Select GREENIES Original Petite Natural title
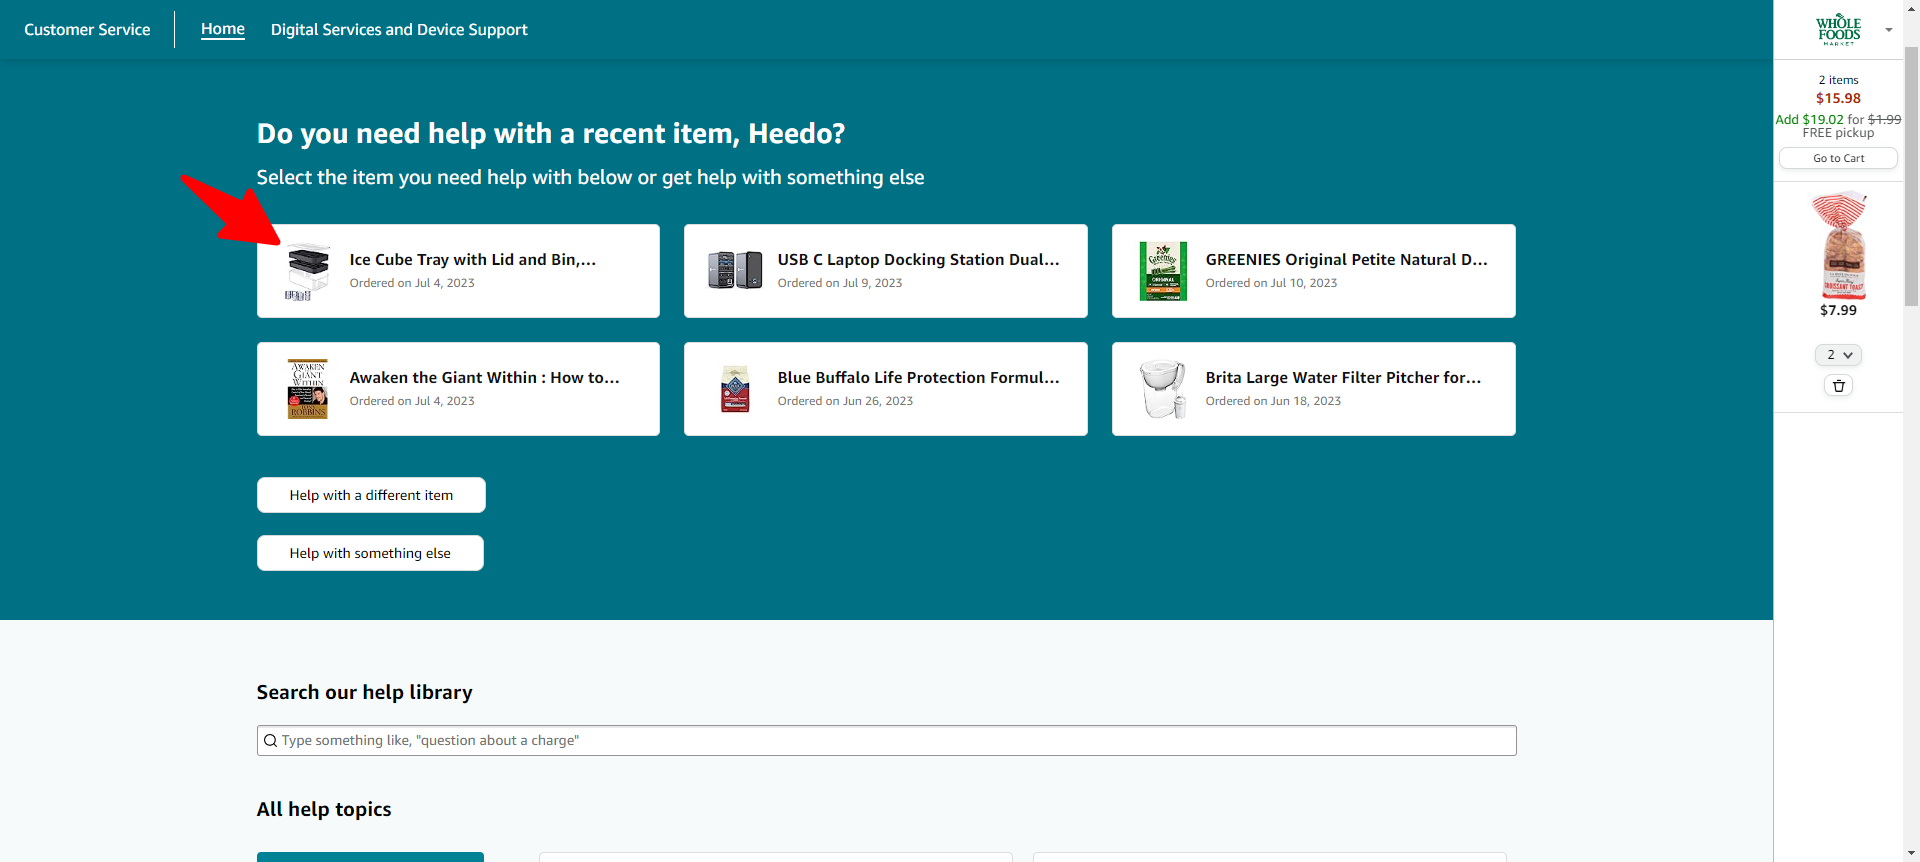This screenshot has width=1920, height=862. pos(1347,259)
